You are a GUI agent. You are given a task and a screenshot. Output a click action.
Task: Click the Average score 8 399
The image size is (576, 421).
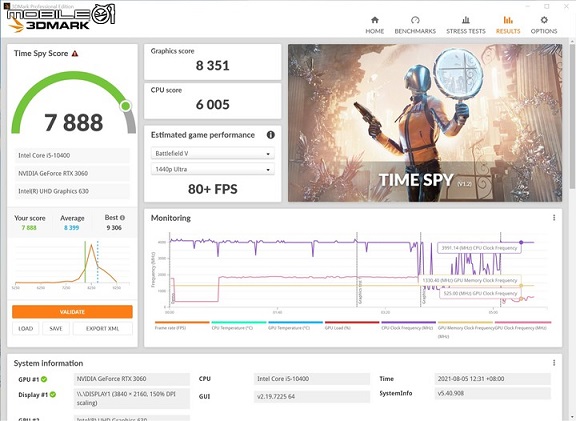click(x=72, y=228)
